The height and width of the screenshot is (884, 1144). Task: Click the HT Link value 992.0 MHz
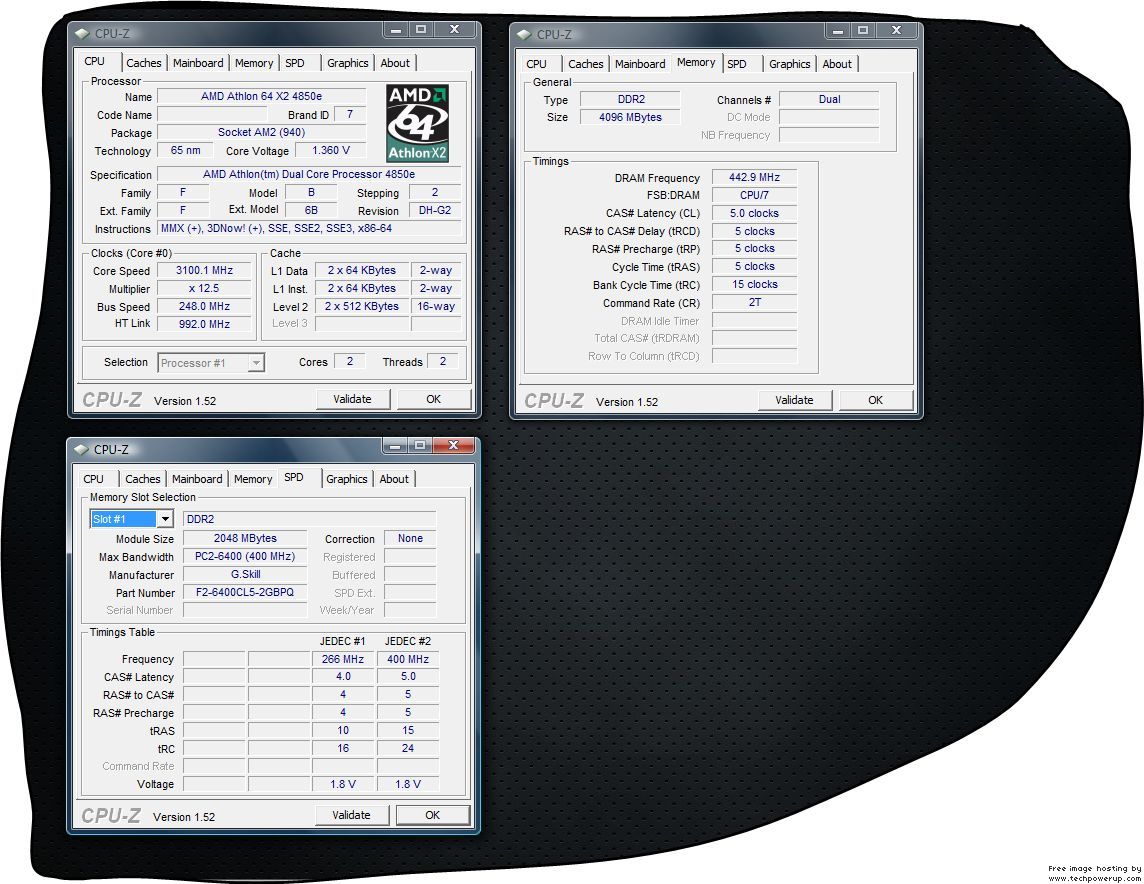pyautogui.click(x=204, y=324)
